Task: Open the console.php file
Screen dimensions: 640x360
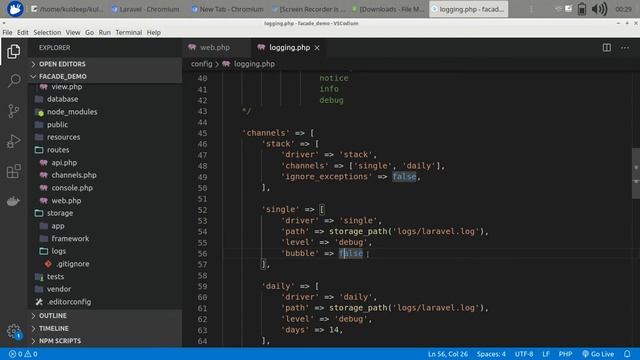Action: point(71,188)
